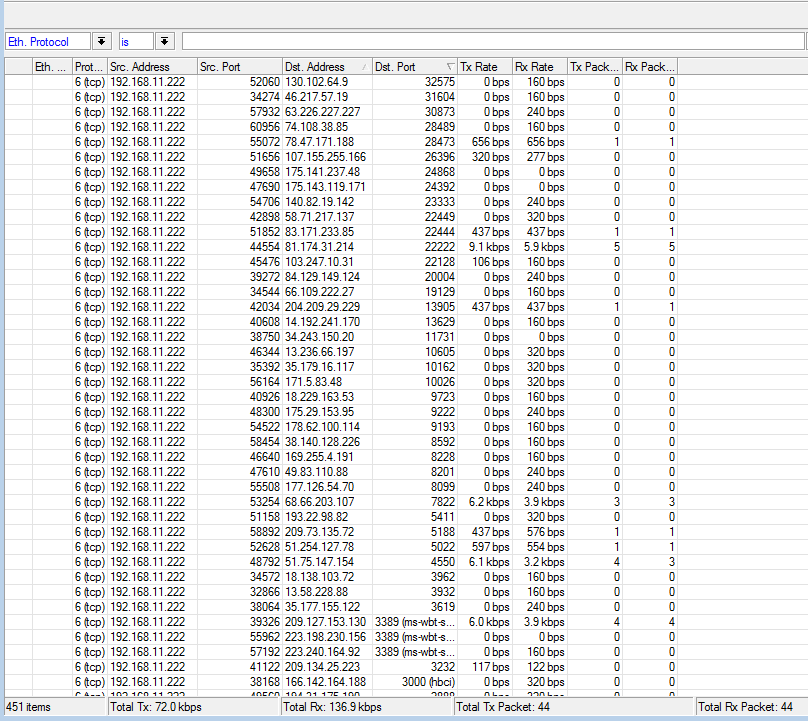The height and width of the screenshot is (721, 808).
Task: Click the Tx Packets column header
Action: click(x=594, y=67)
